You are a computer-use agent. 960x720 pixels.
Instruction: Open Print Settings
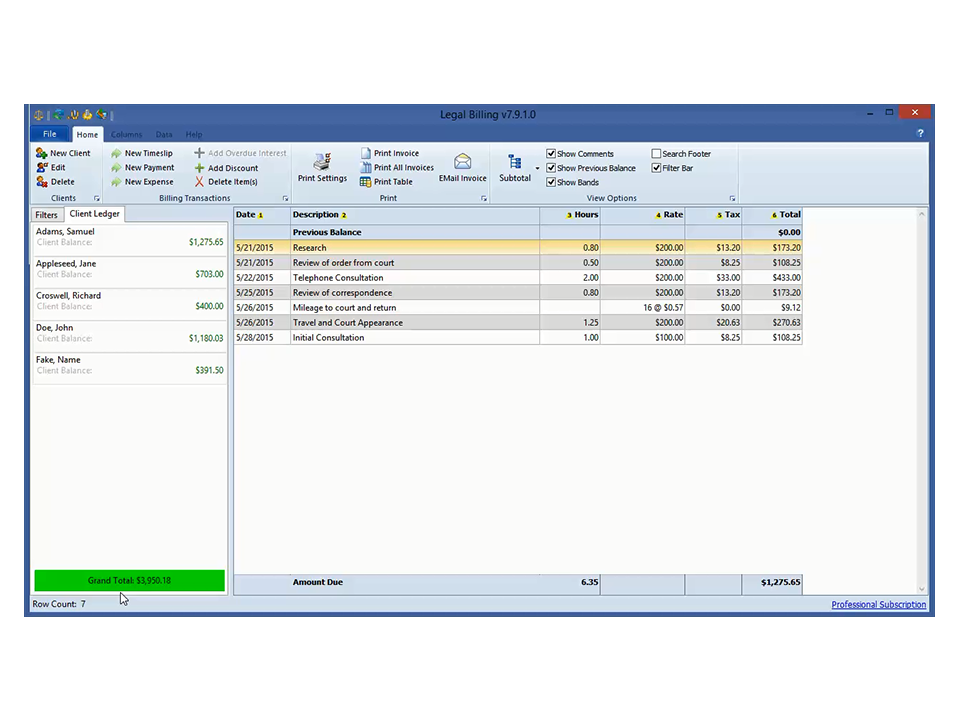click(322, 164)
